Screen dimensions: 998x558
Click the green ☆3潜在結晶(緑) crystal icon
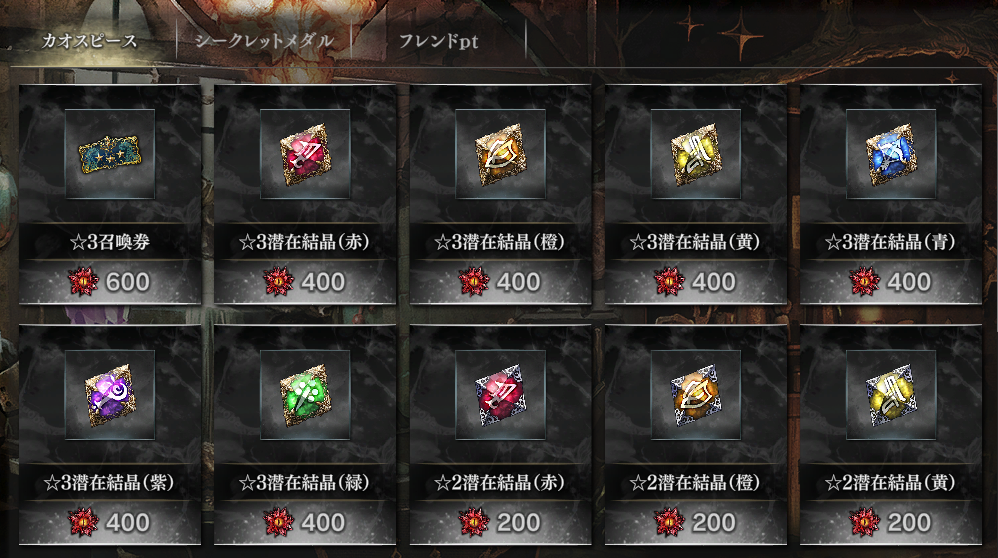tap(305, 394)
